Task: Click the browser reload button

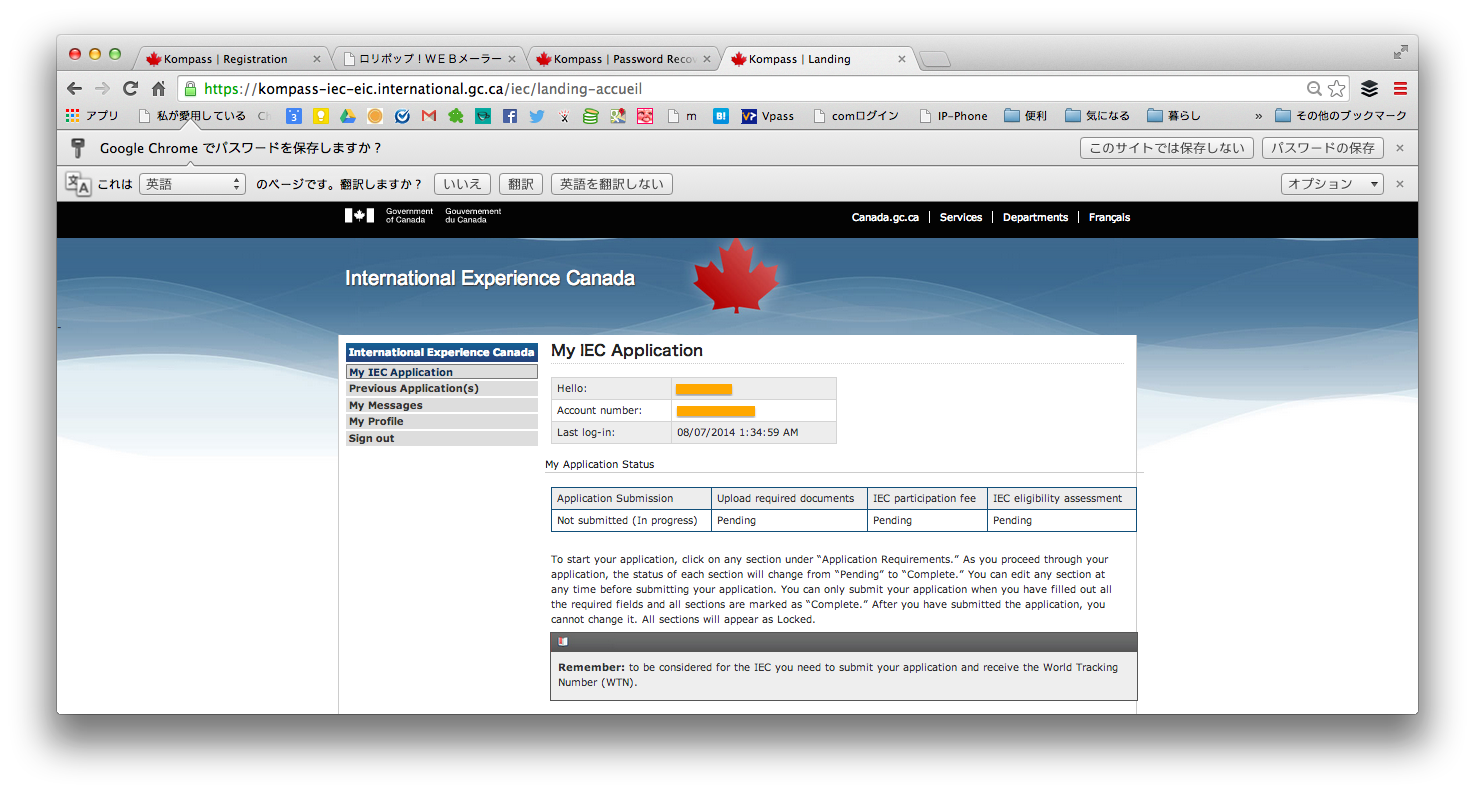Action: coord(130,88)
